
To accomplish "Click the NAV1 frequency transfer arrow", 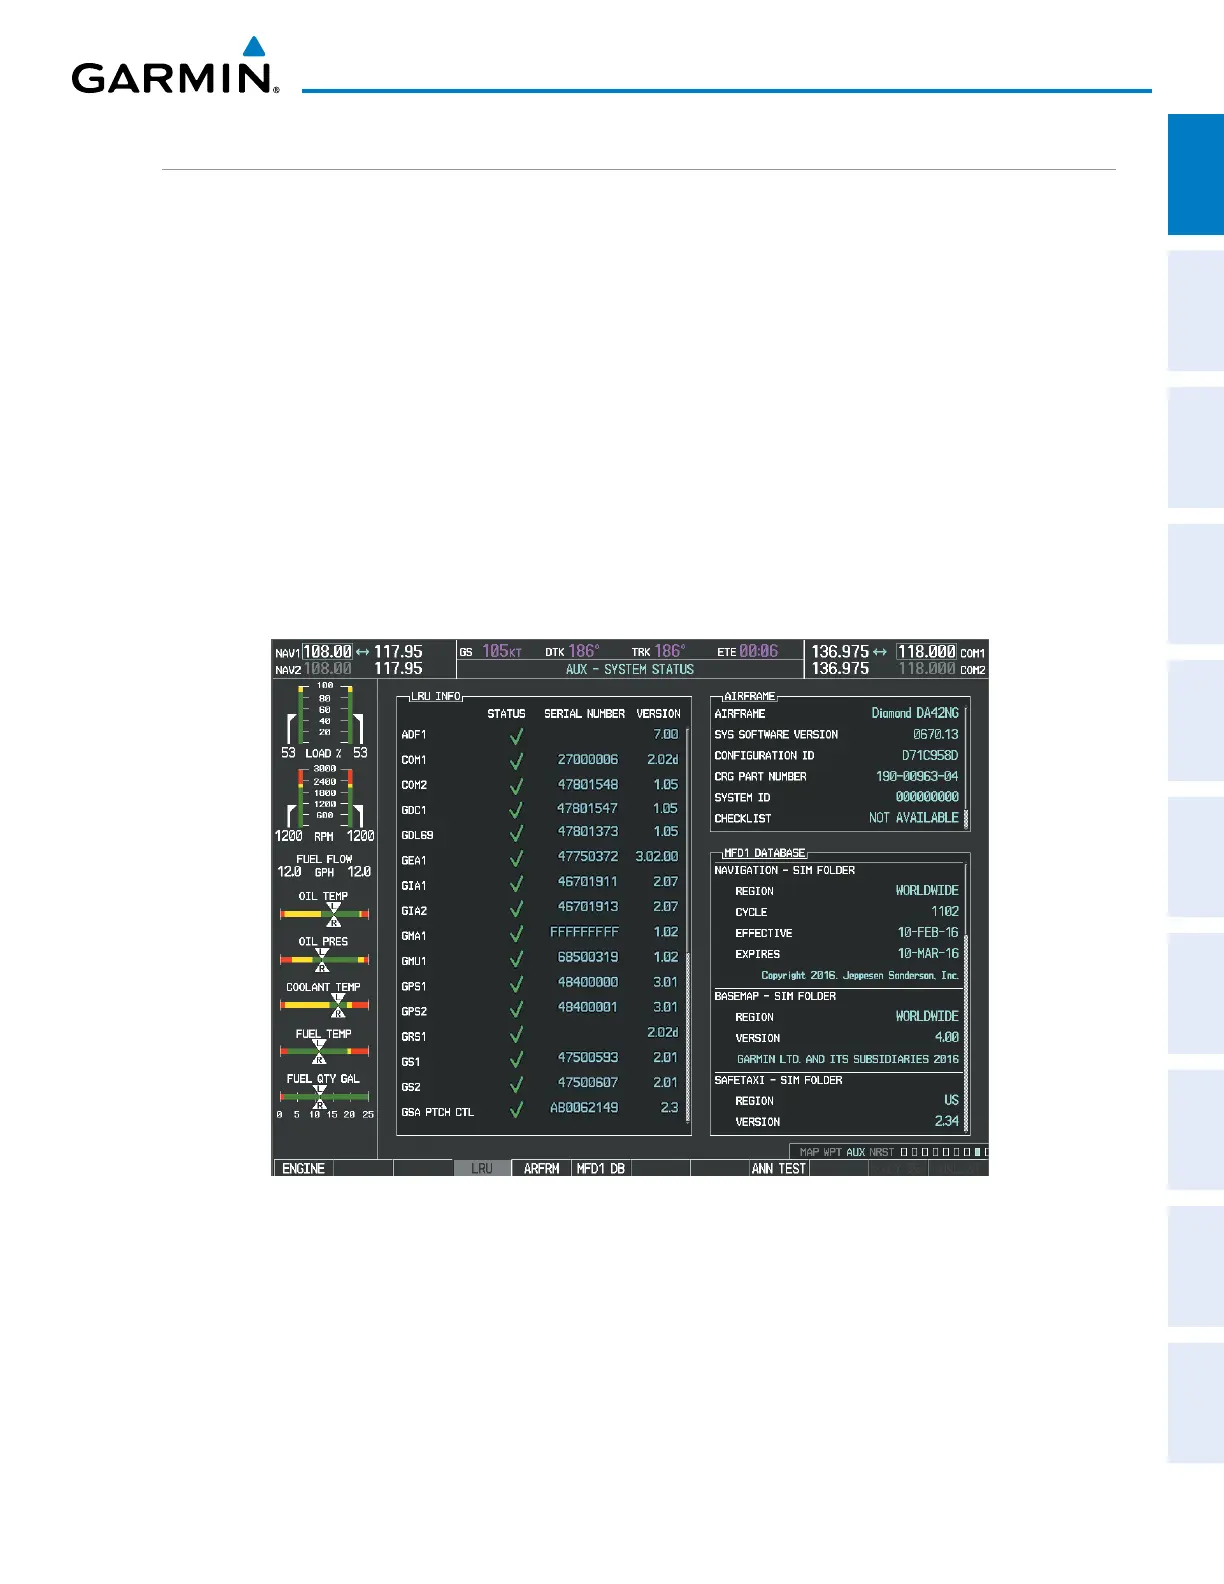I will [363, 652].
